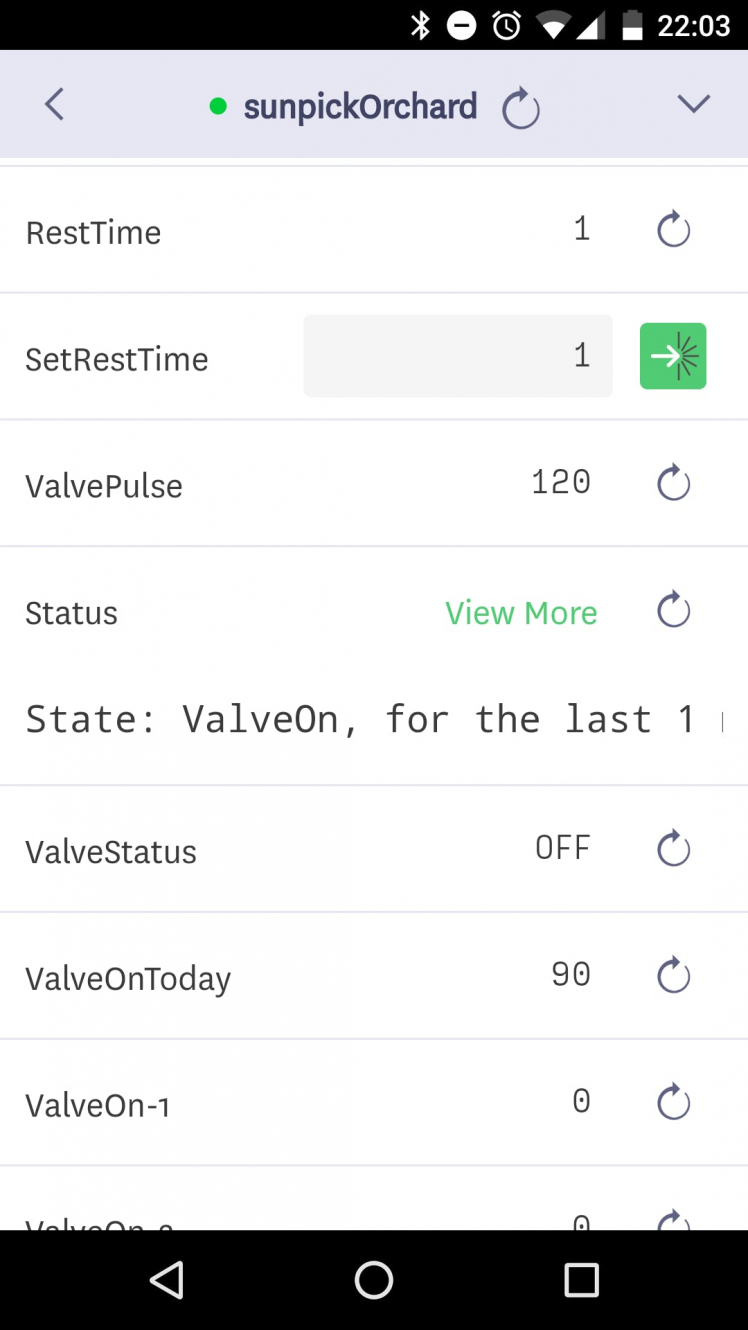Tap the ValveOnToday row label
748x1330 pixels.
click(128, 978)
